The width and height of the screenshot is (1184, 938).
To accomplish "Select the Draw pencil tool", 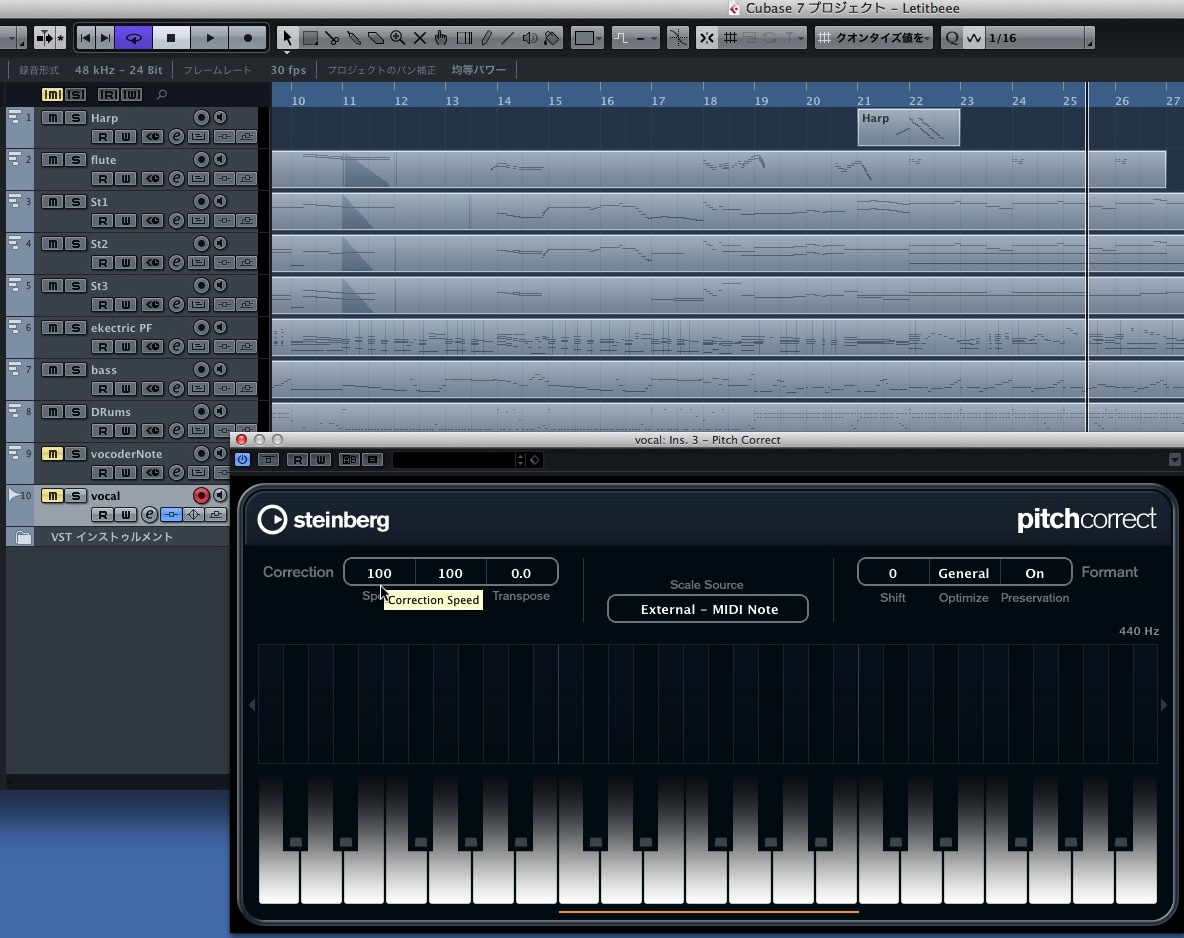I will tap(486, 38).
